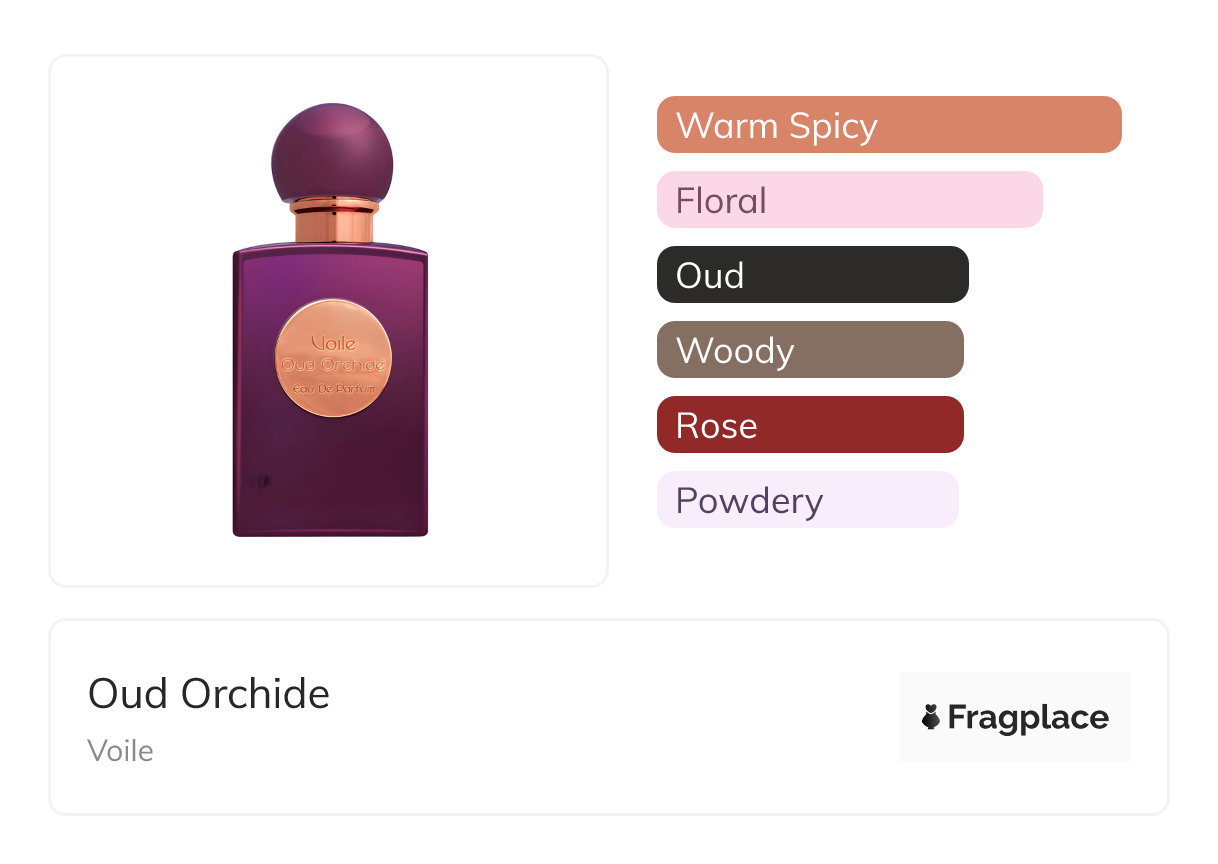
Task: Click the copper medallion on the bottle
Action: [333, 357]
